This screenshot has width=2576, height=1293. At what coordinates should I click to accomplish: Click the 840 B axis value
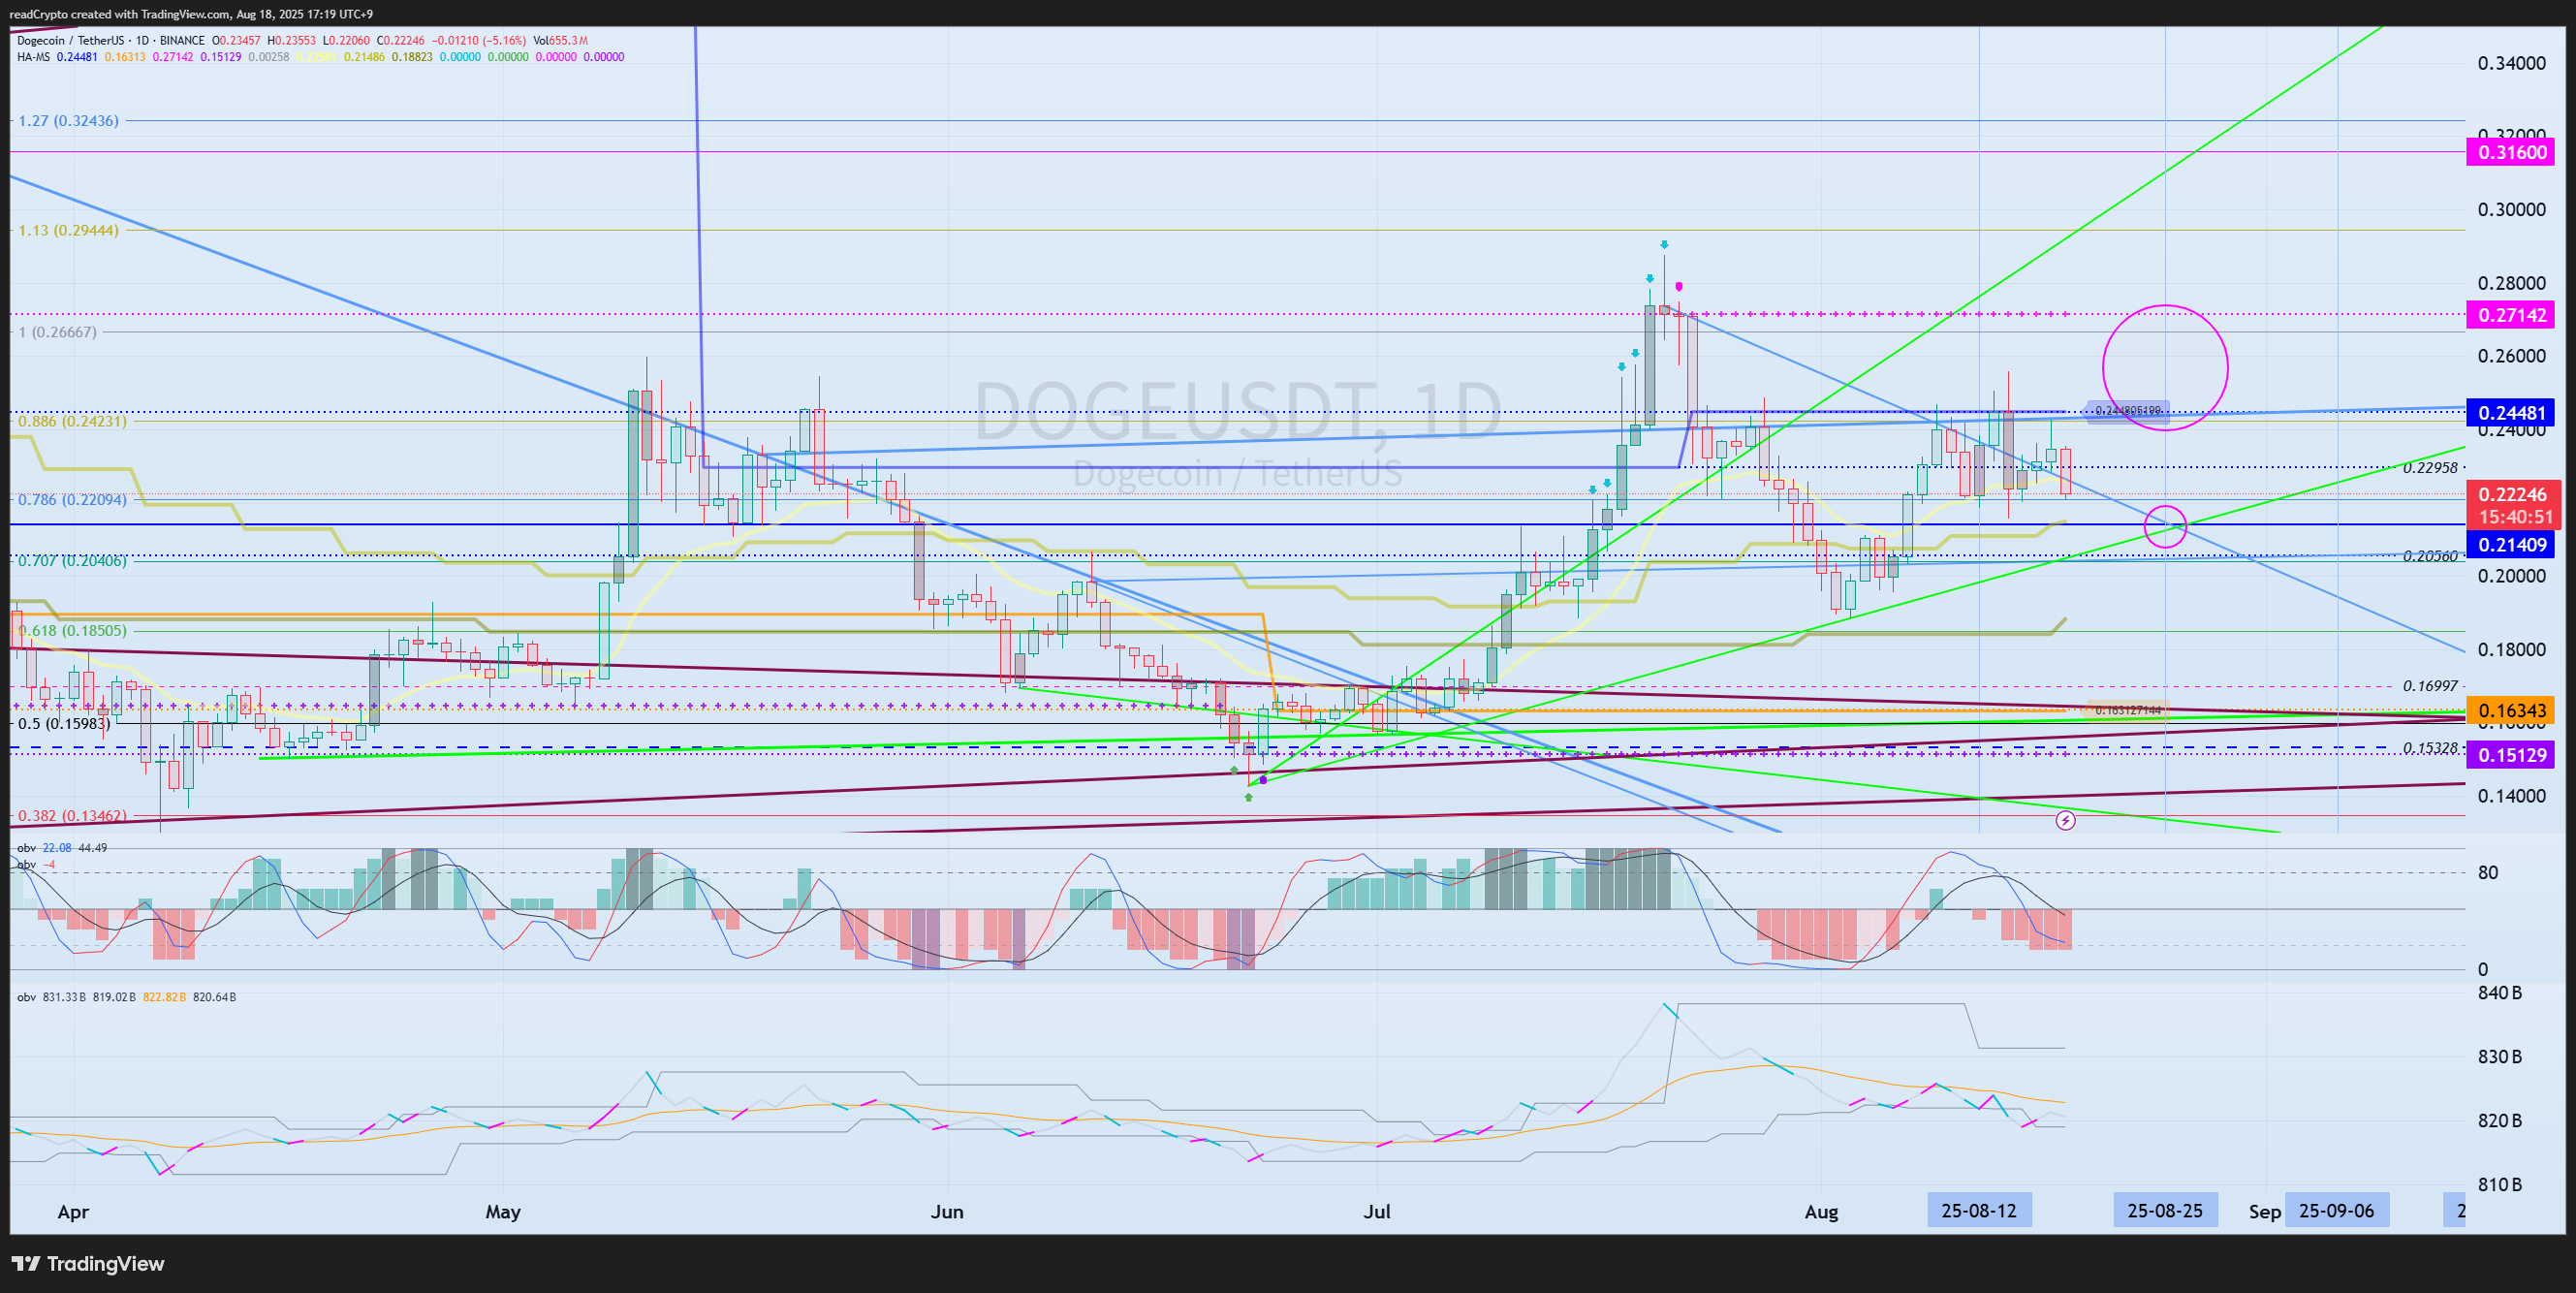[2499, 993]
